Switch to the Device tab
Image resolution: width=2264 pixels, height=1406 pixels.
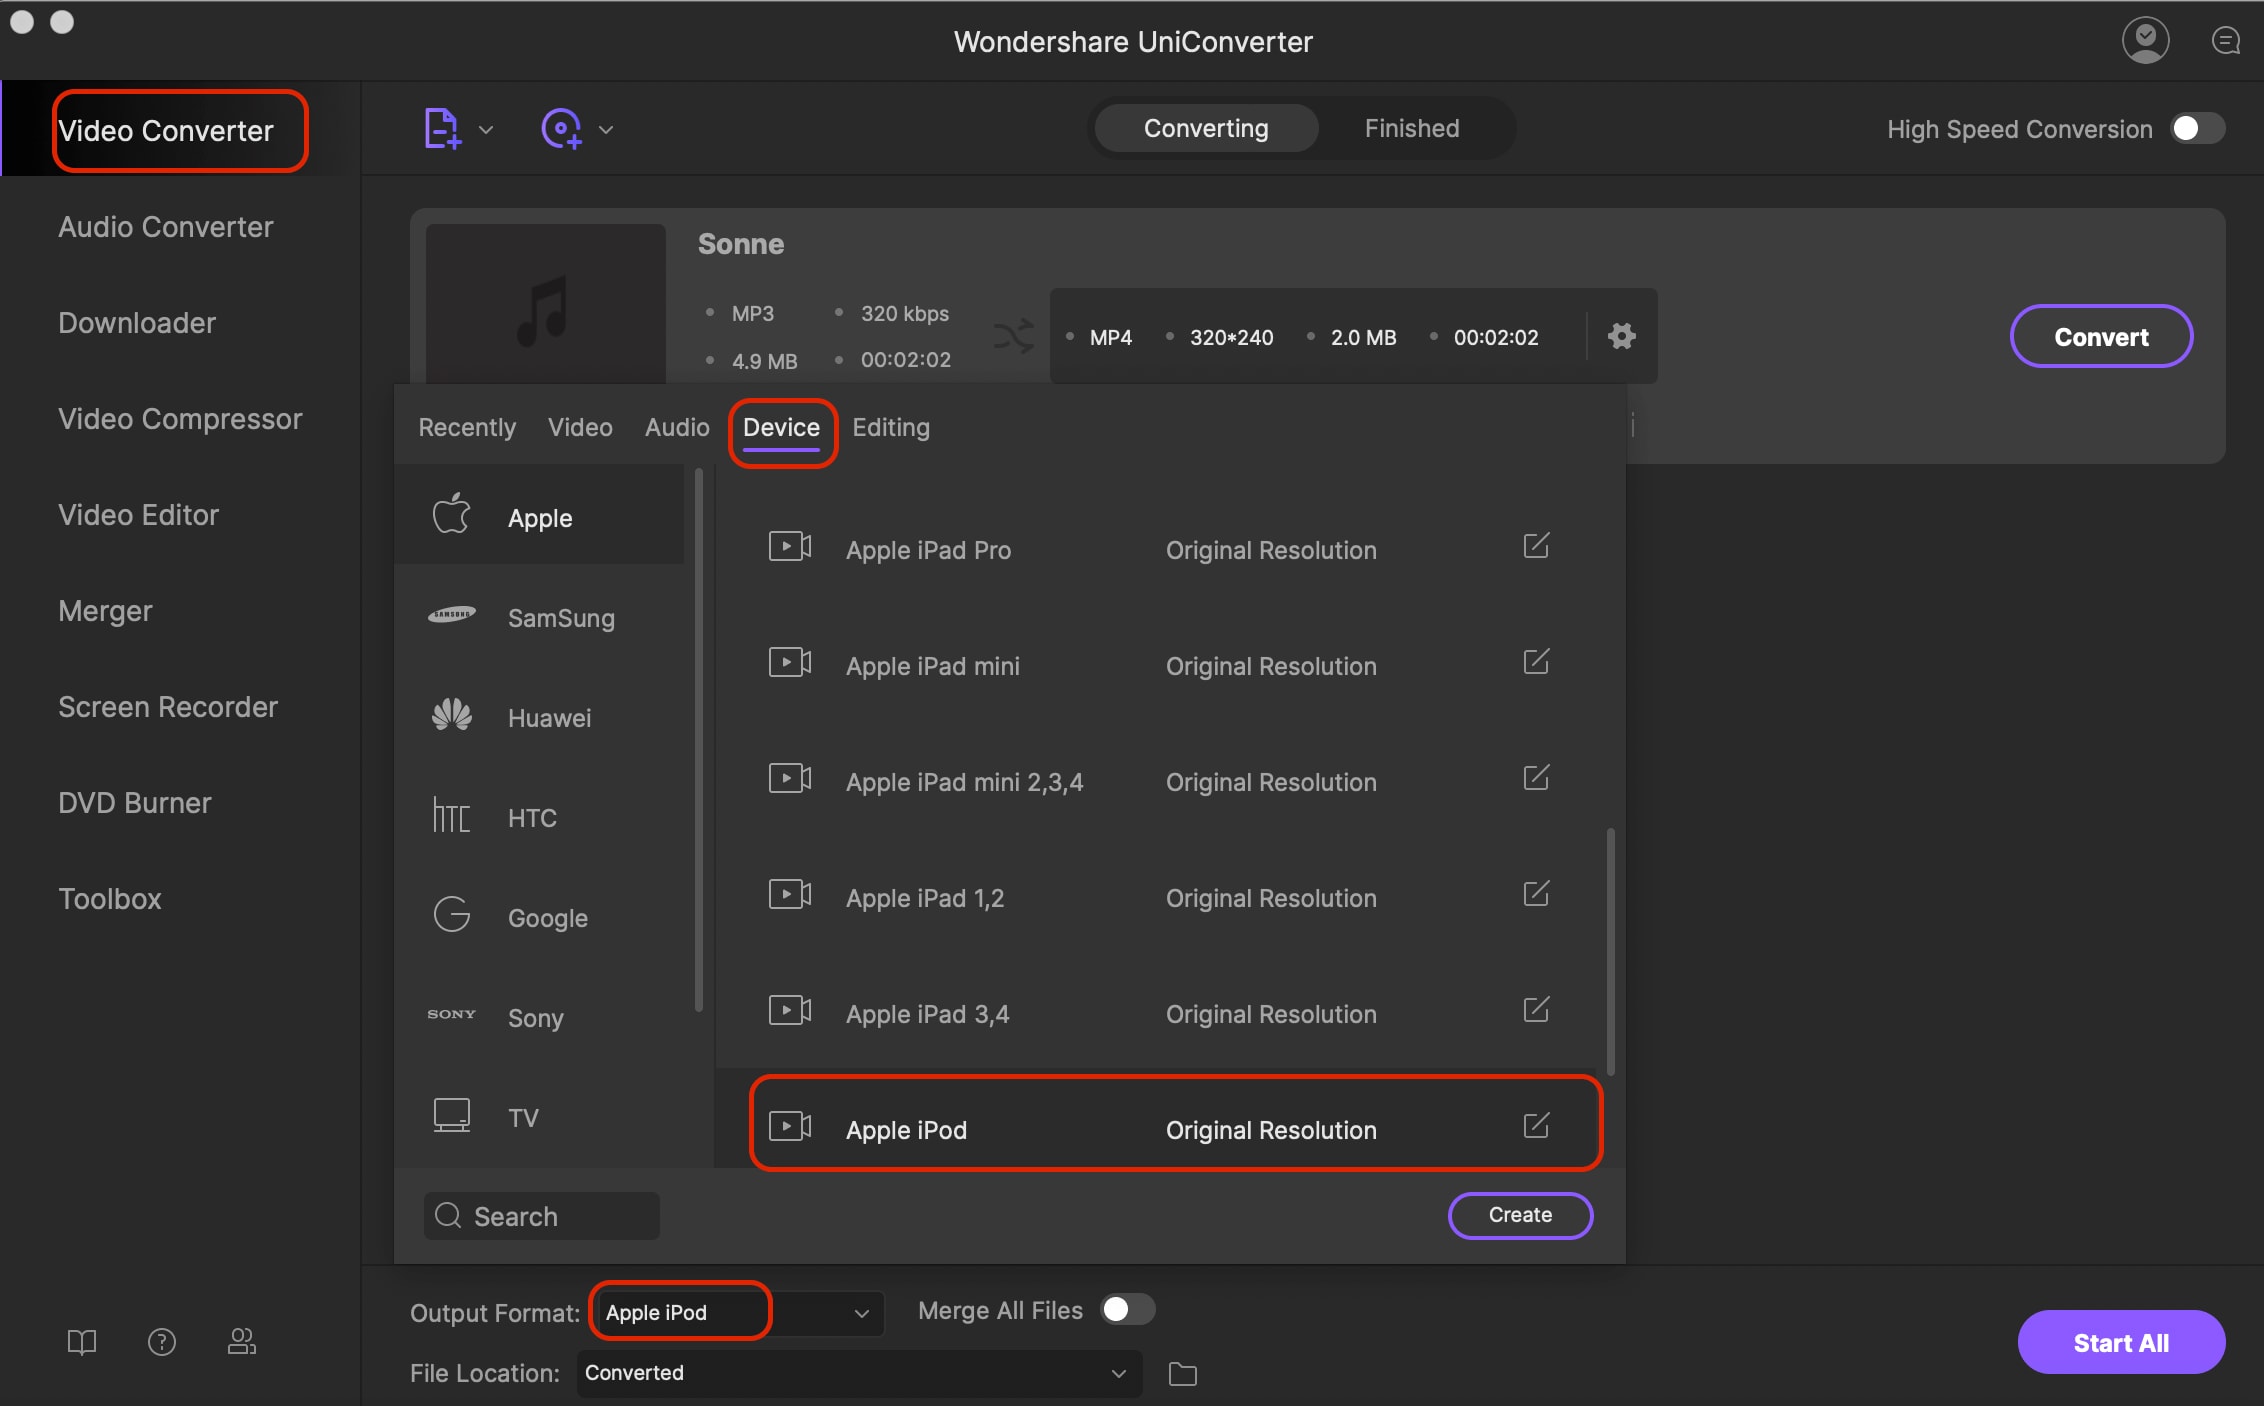(x=781, y=426)
